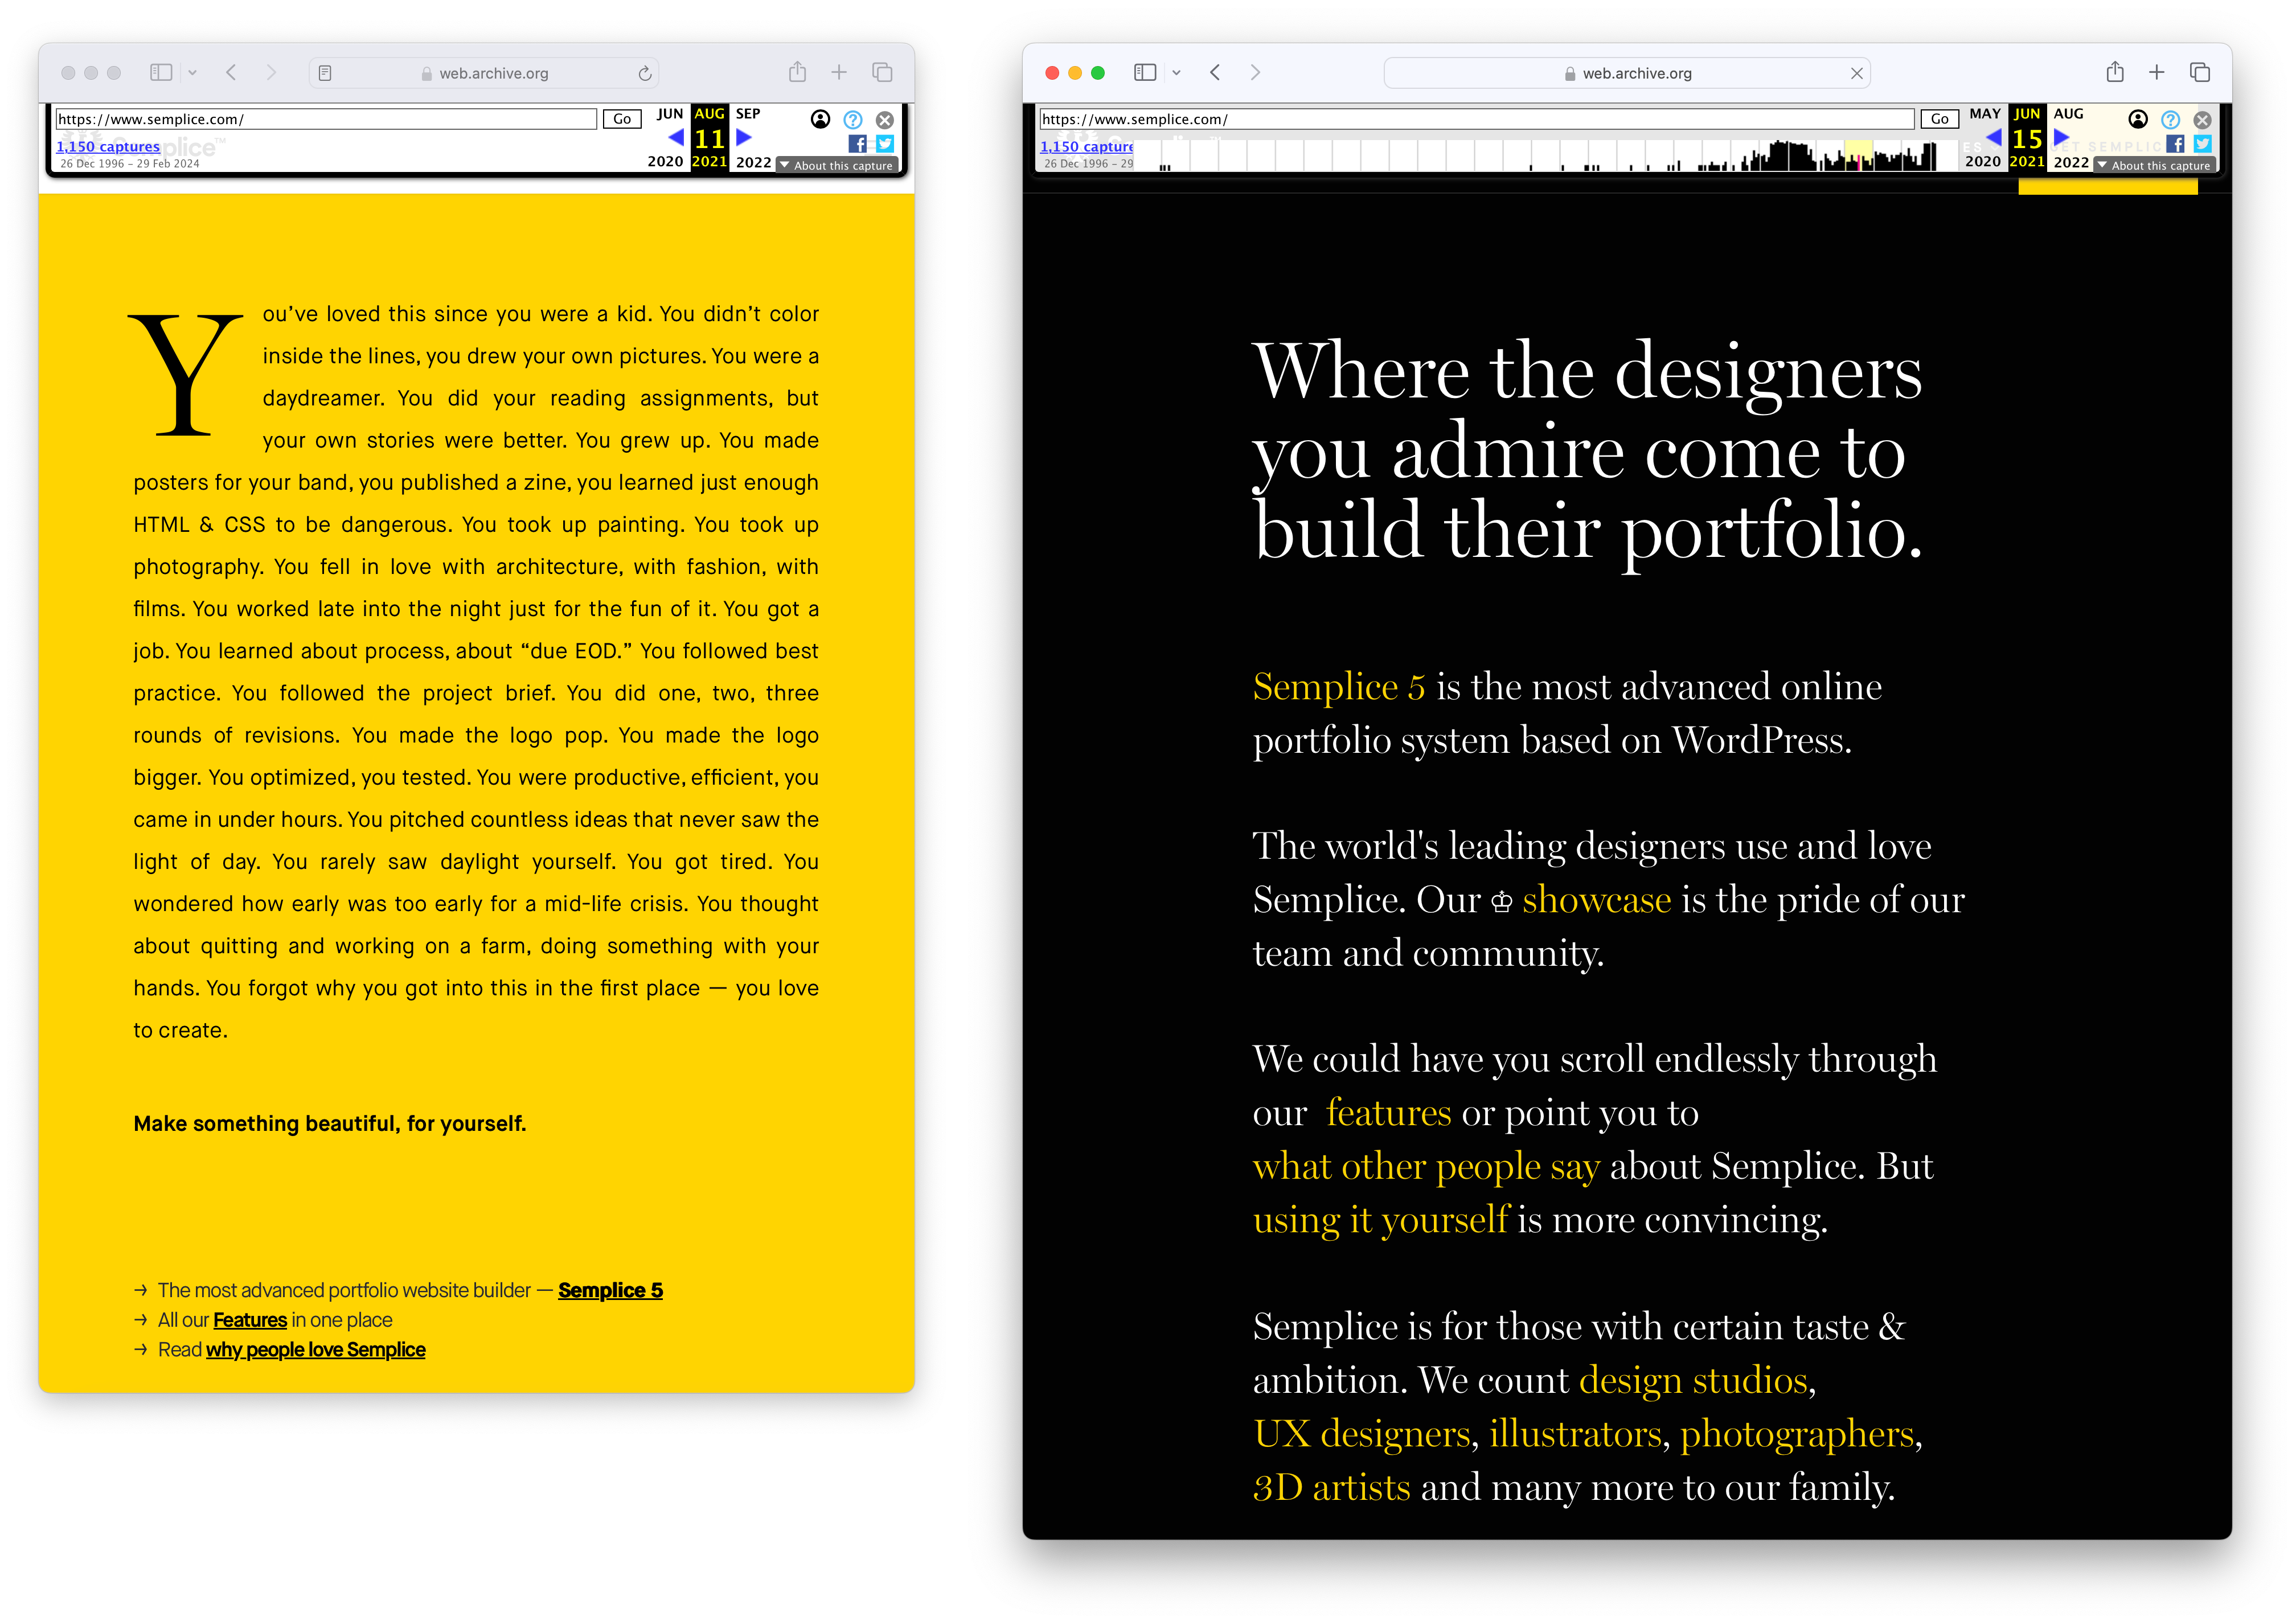The width and height of the screenshot is (2296, 1624).
Task: Show tab overview in the right window
Action: [2201, 72]
